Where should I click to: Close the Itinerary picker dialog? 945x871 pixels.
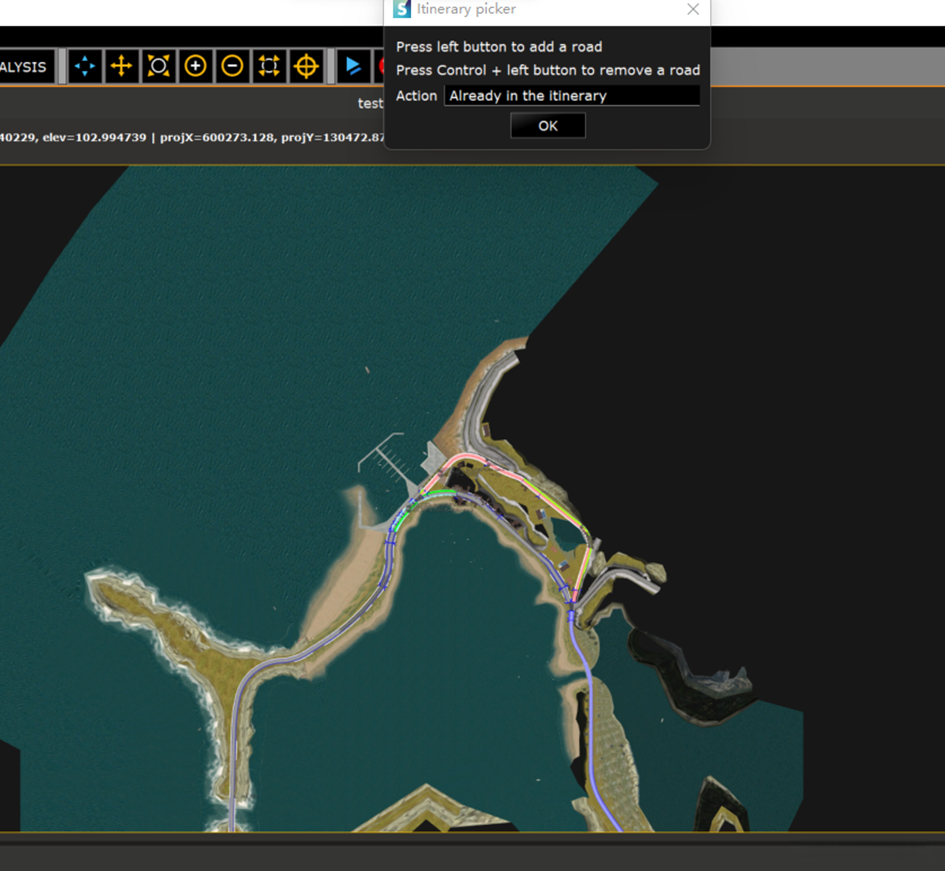point(693,10)
